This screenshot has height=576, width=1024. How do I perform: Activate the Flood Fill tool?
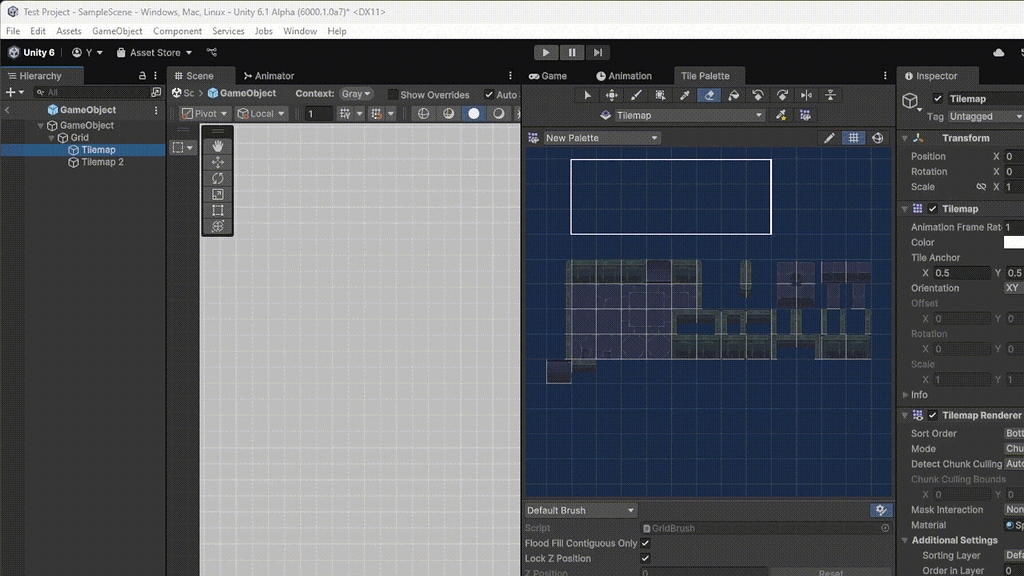[x=734, y=94]
